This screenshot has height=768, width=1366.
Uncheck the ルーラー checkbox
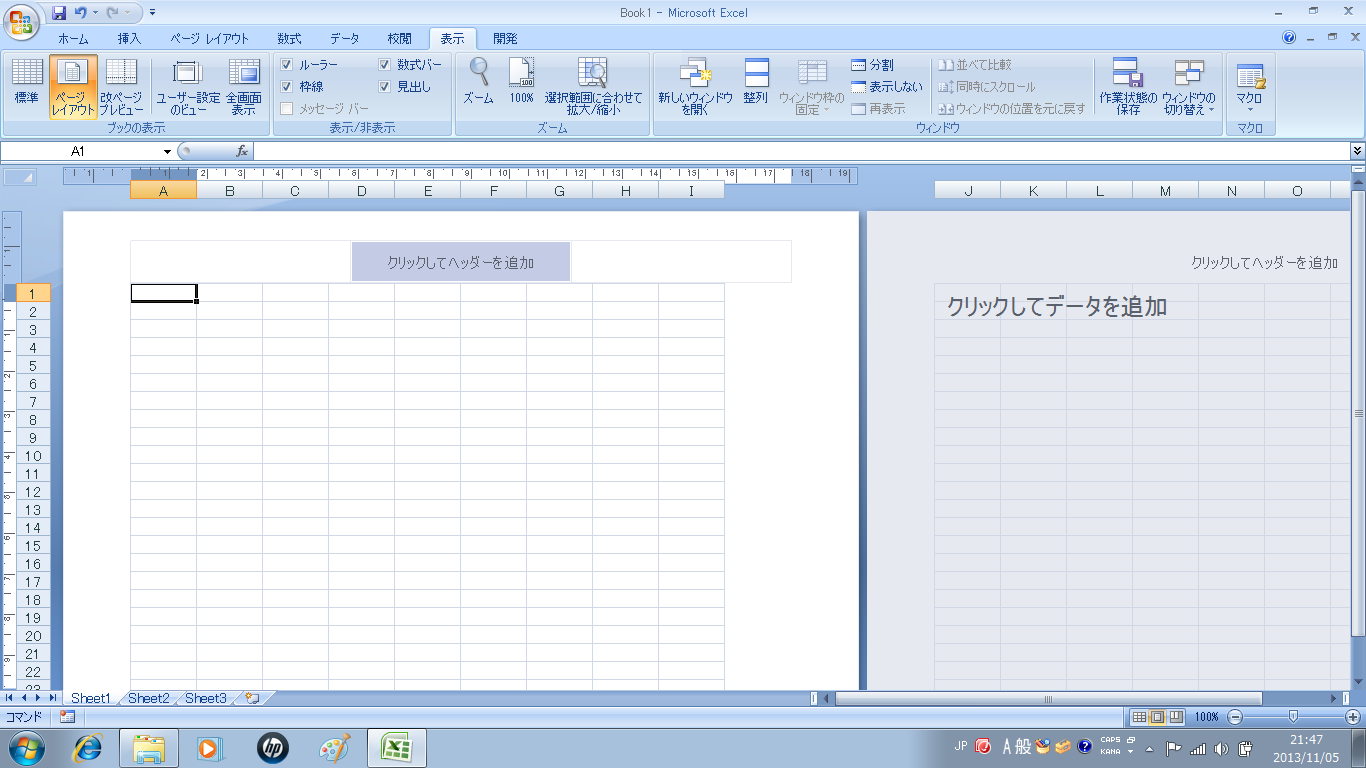click(287, 65)
